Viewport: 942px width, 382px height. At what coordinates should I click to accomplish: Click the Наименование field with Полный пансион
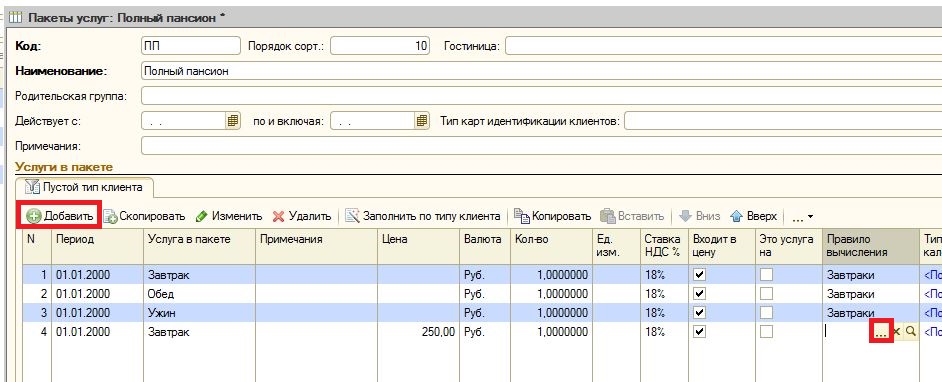(x=541, y=71)
